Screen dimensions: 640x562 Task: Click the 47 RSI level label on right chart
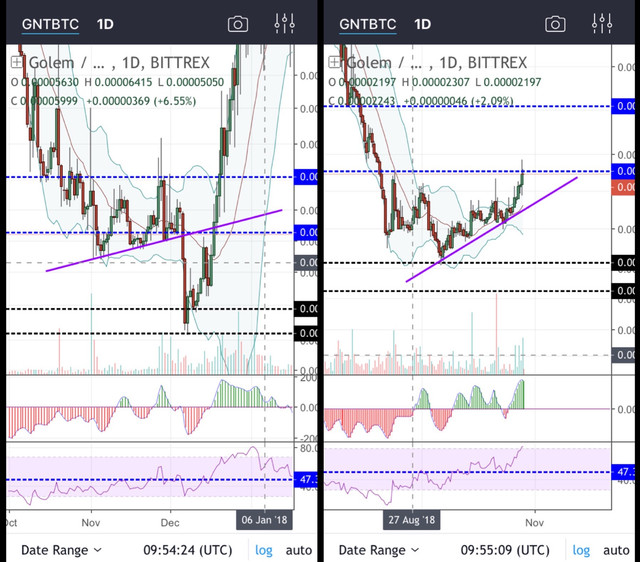pos(623,472)
